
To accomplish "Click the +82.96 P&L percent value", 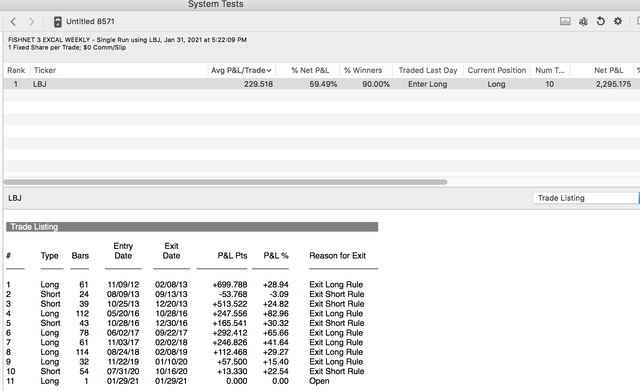I will click(x=276, y=313).
